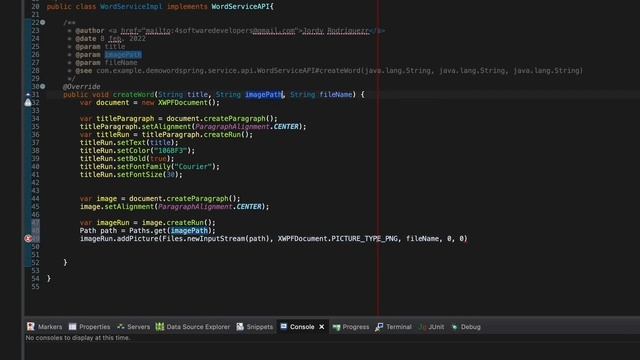Click highlighted imagePath inside Paths.get call
The image size is (640, 360).
(x=189, y=231)
